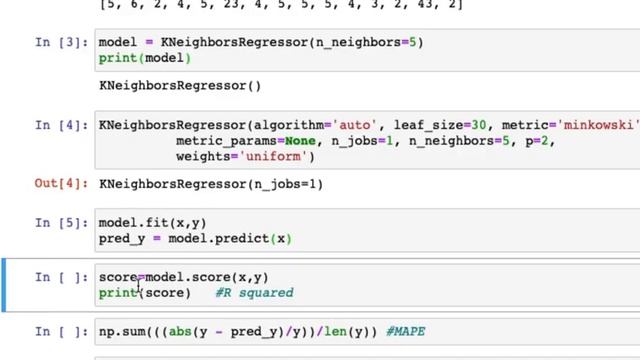Click the print(score) line in selected cell
This screenshot has height=360, width=640.
[x=145, y=293]
